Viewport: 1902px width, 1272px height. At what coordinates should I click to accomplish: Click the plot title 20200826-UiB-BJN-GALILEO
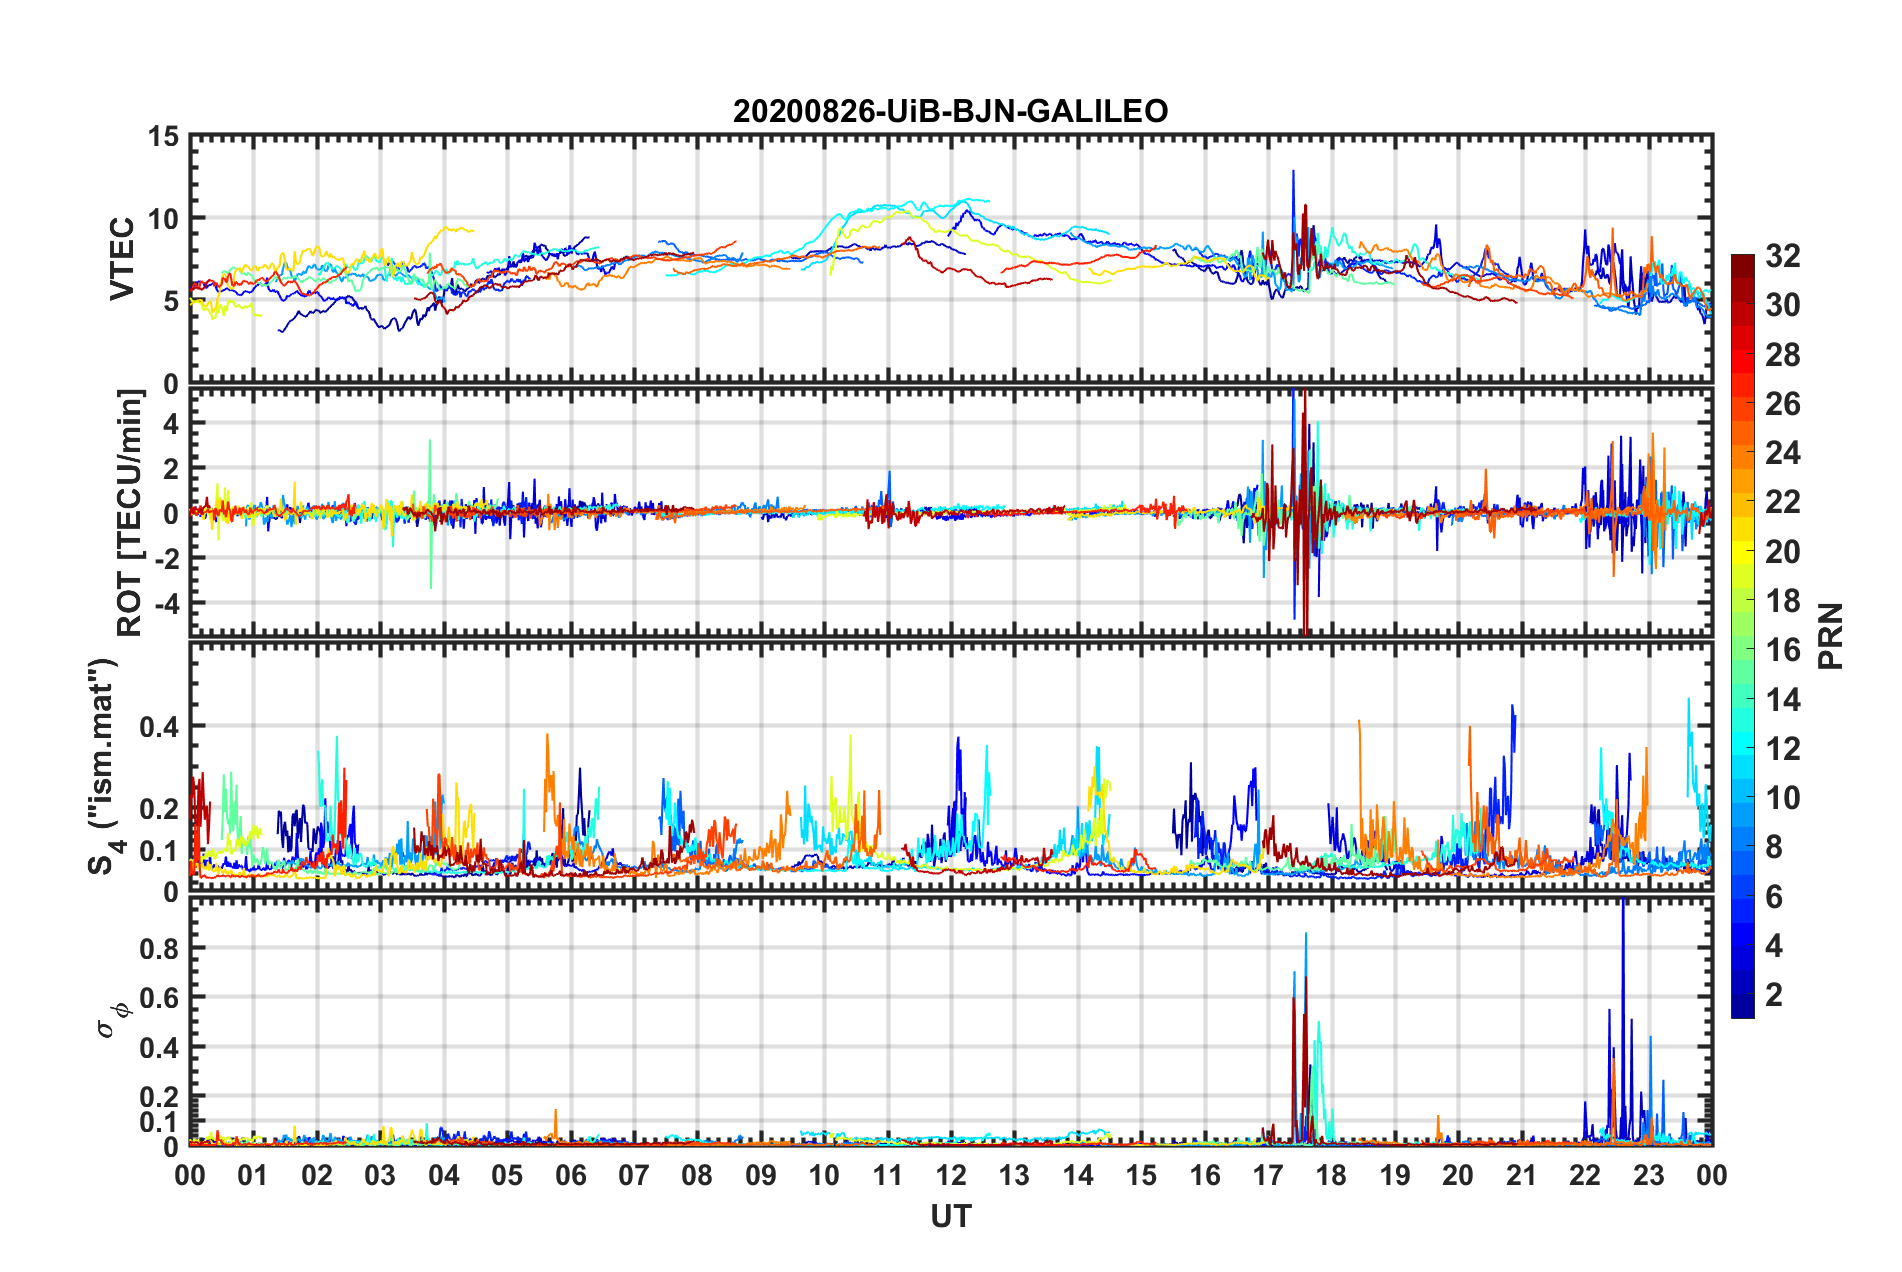click(950, 111)
